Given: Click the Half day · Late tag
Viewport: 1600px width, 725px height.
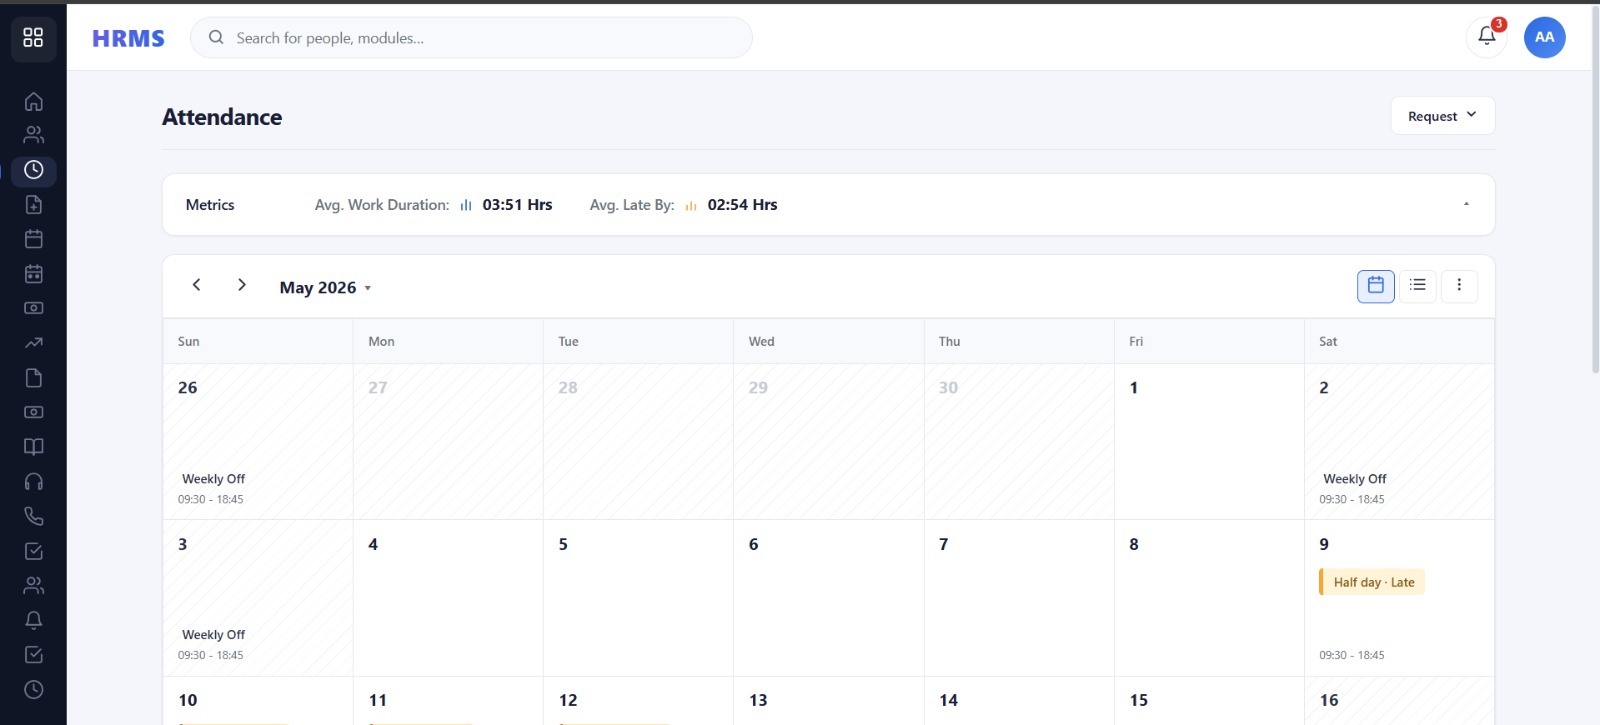Looking at the screenshot, I should click(1372, 582).
